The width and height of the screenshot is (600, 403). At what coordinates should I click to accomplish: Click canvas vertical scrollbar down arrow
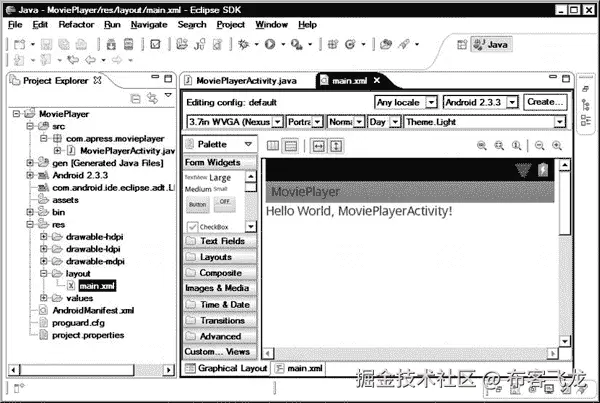565,341
